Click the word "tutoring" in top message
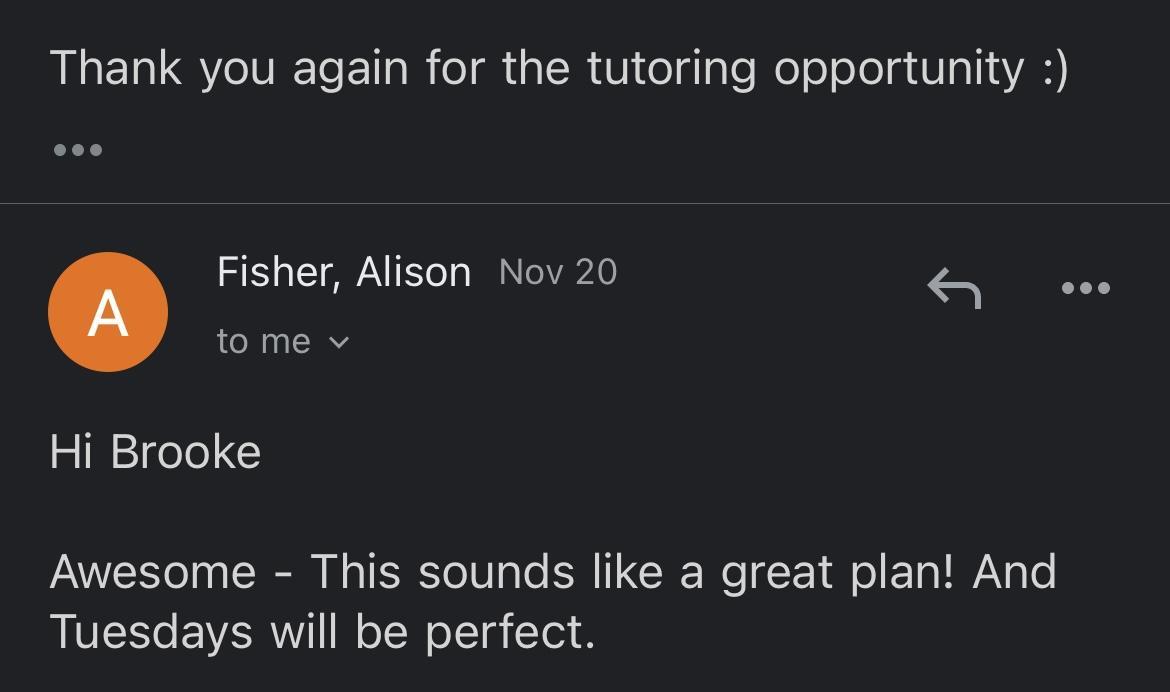This screenshot has width=1170, height=692. (670, 68)
